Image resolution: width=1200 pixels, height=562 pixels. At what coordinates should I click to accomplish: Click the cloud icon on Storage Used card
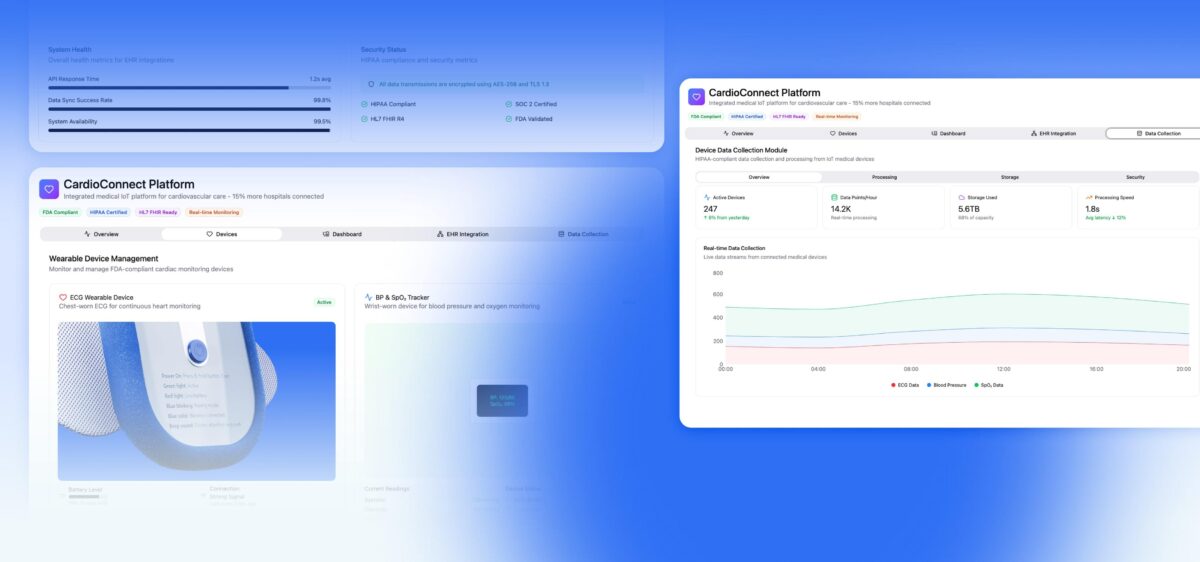tap(961, 197)
